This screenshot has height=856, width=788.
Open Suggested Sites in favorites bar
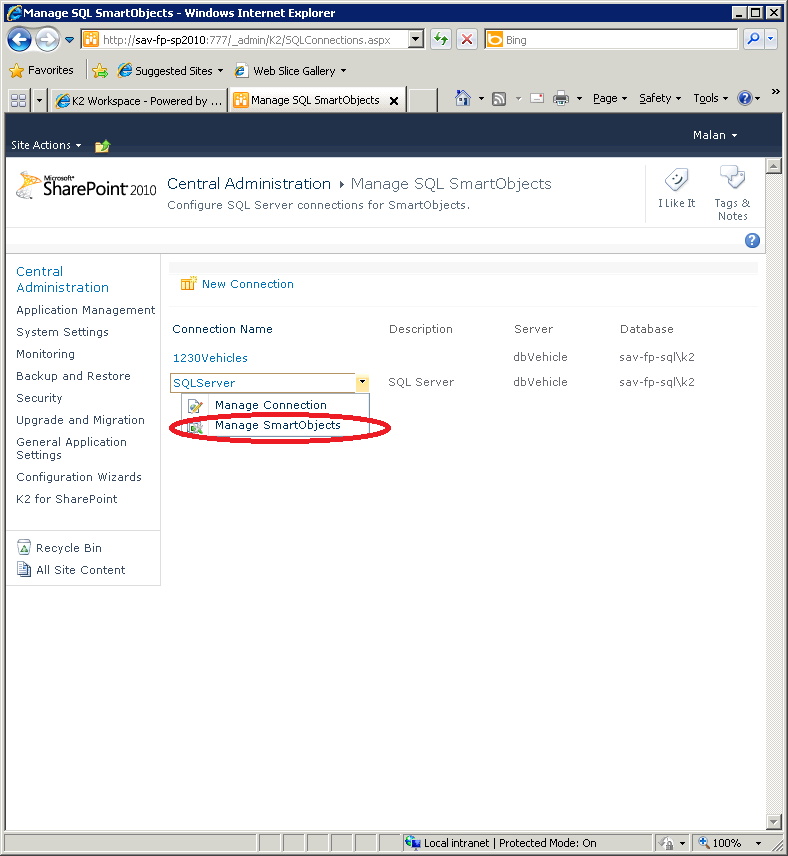[x=170, y=70]
